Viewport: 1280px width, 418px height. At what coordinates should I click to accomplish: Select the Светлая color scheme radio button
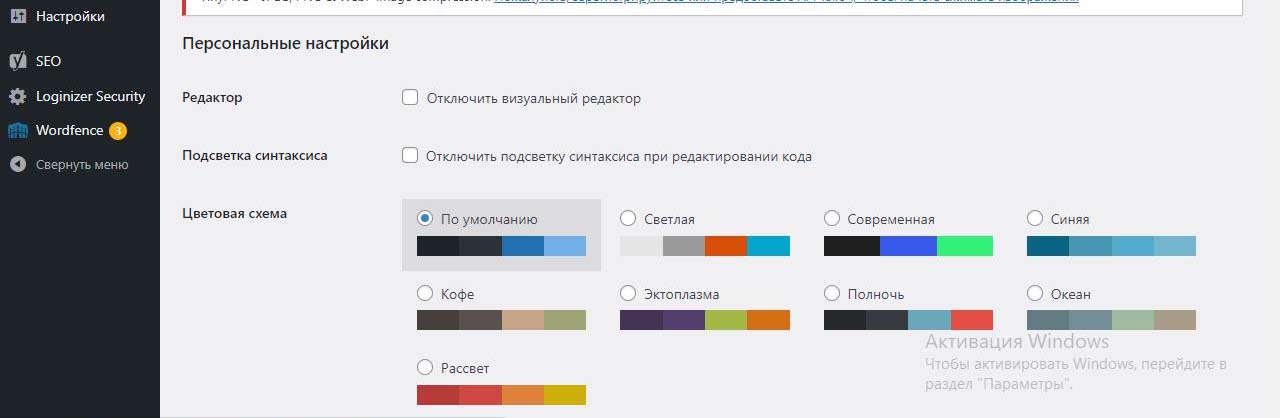pyautogui.click(x=628, y=218)
